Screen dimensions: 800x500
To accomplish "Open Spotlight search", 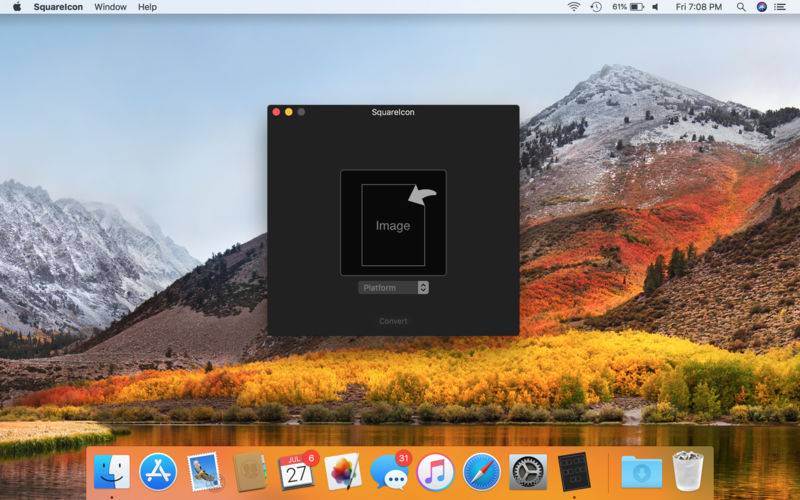I will [x=741, y=7].
